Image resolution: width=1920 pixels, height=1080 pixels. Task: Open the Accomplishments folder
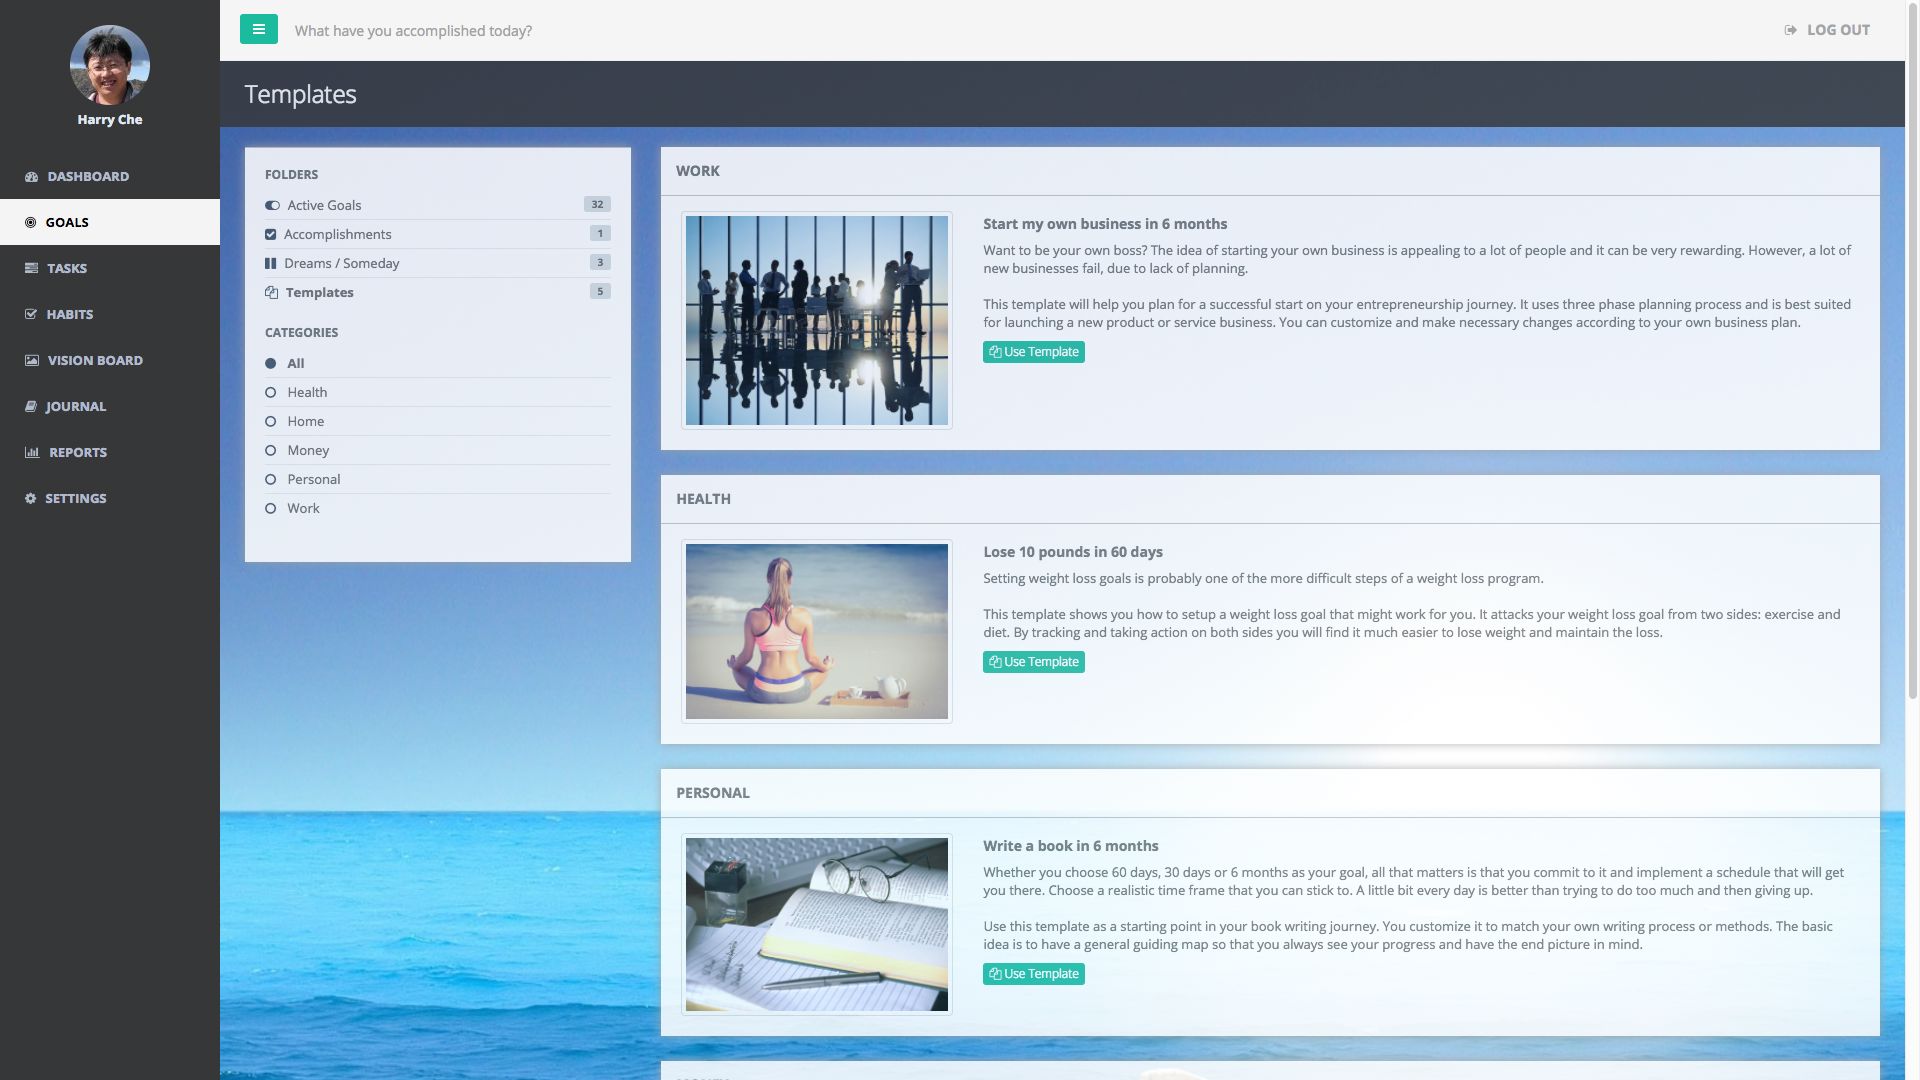(x=337, y=234)
